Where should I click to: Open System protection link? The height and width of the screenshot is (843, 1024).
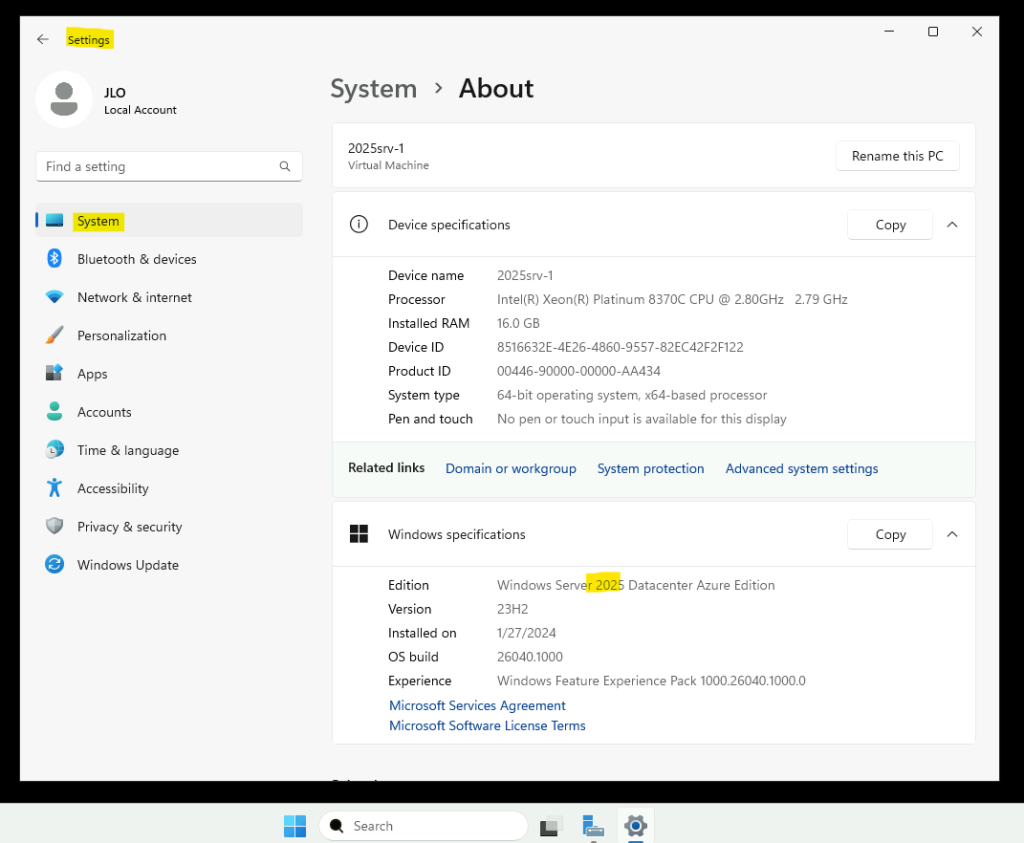(650, 468)
